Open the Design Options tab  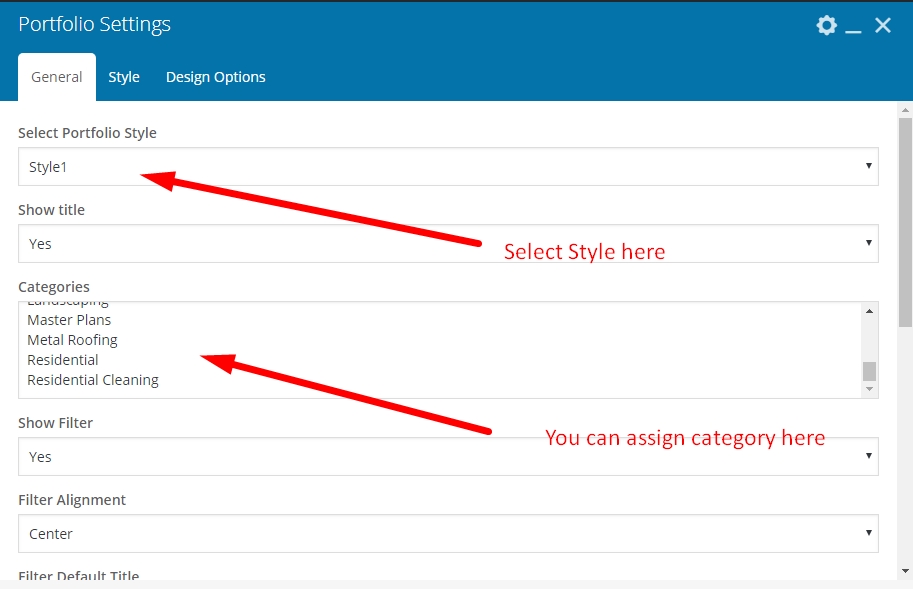216,77
